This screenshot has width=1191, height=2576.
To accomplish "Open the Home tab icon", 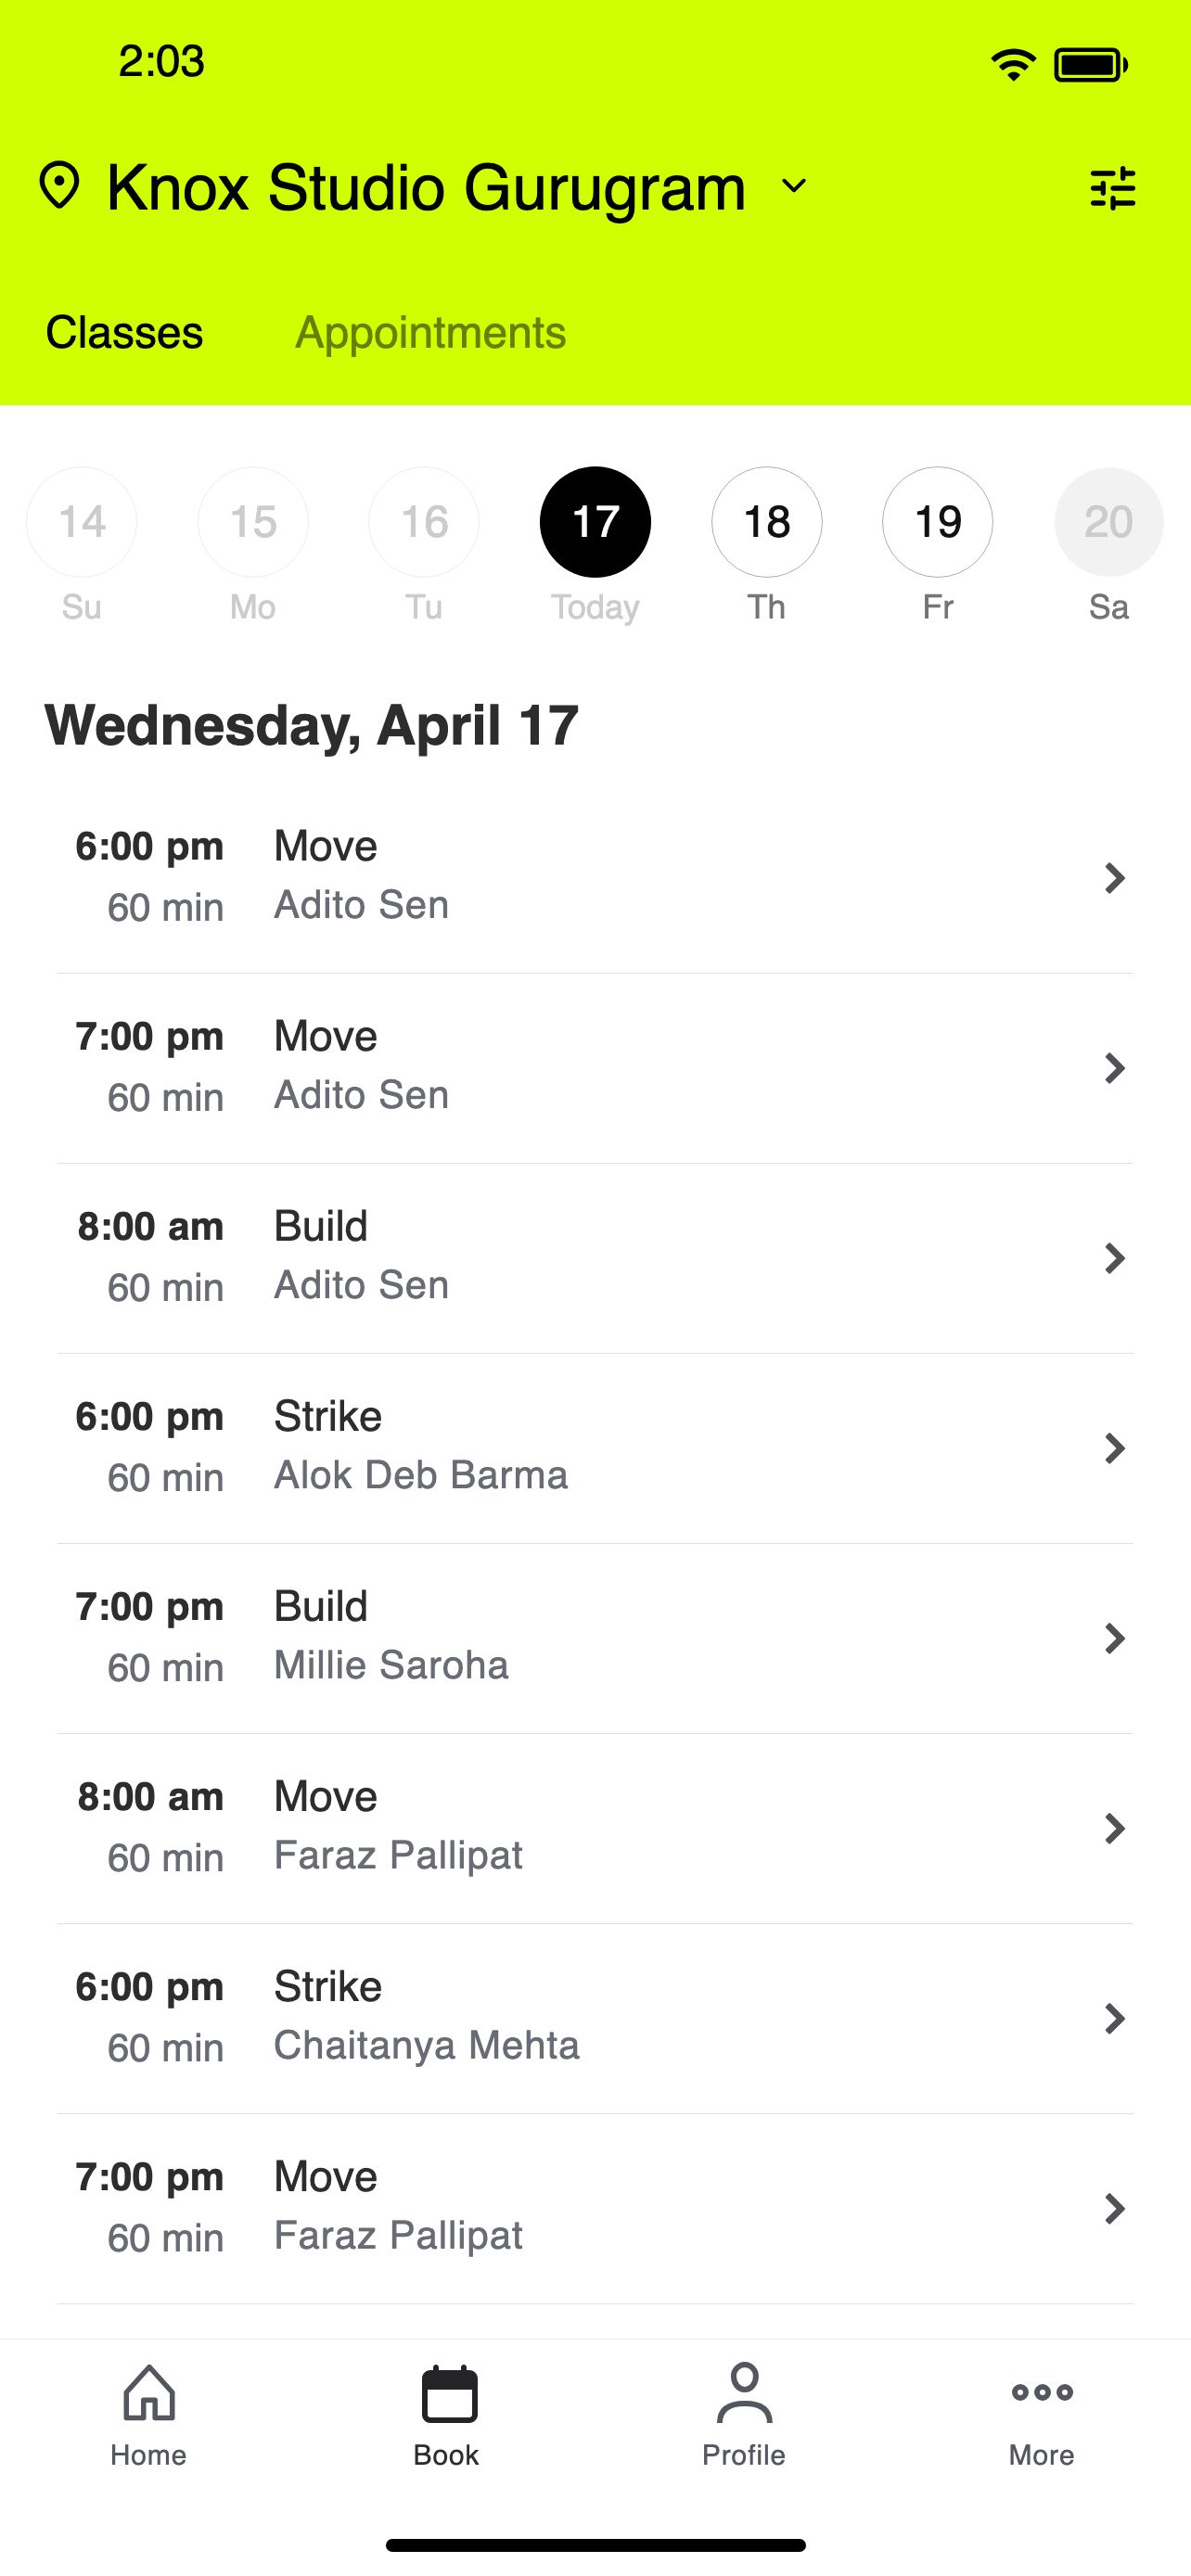I will click(x=149, y=2393).
